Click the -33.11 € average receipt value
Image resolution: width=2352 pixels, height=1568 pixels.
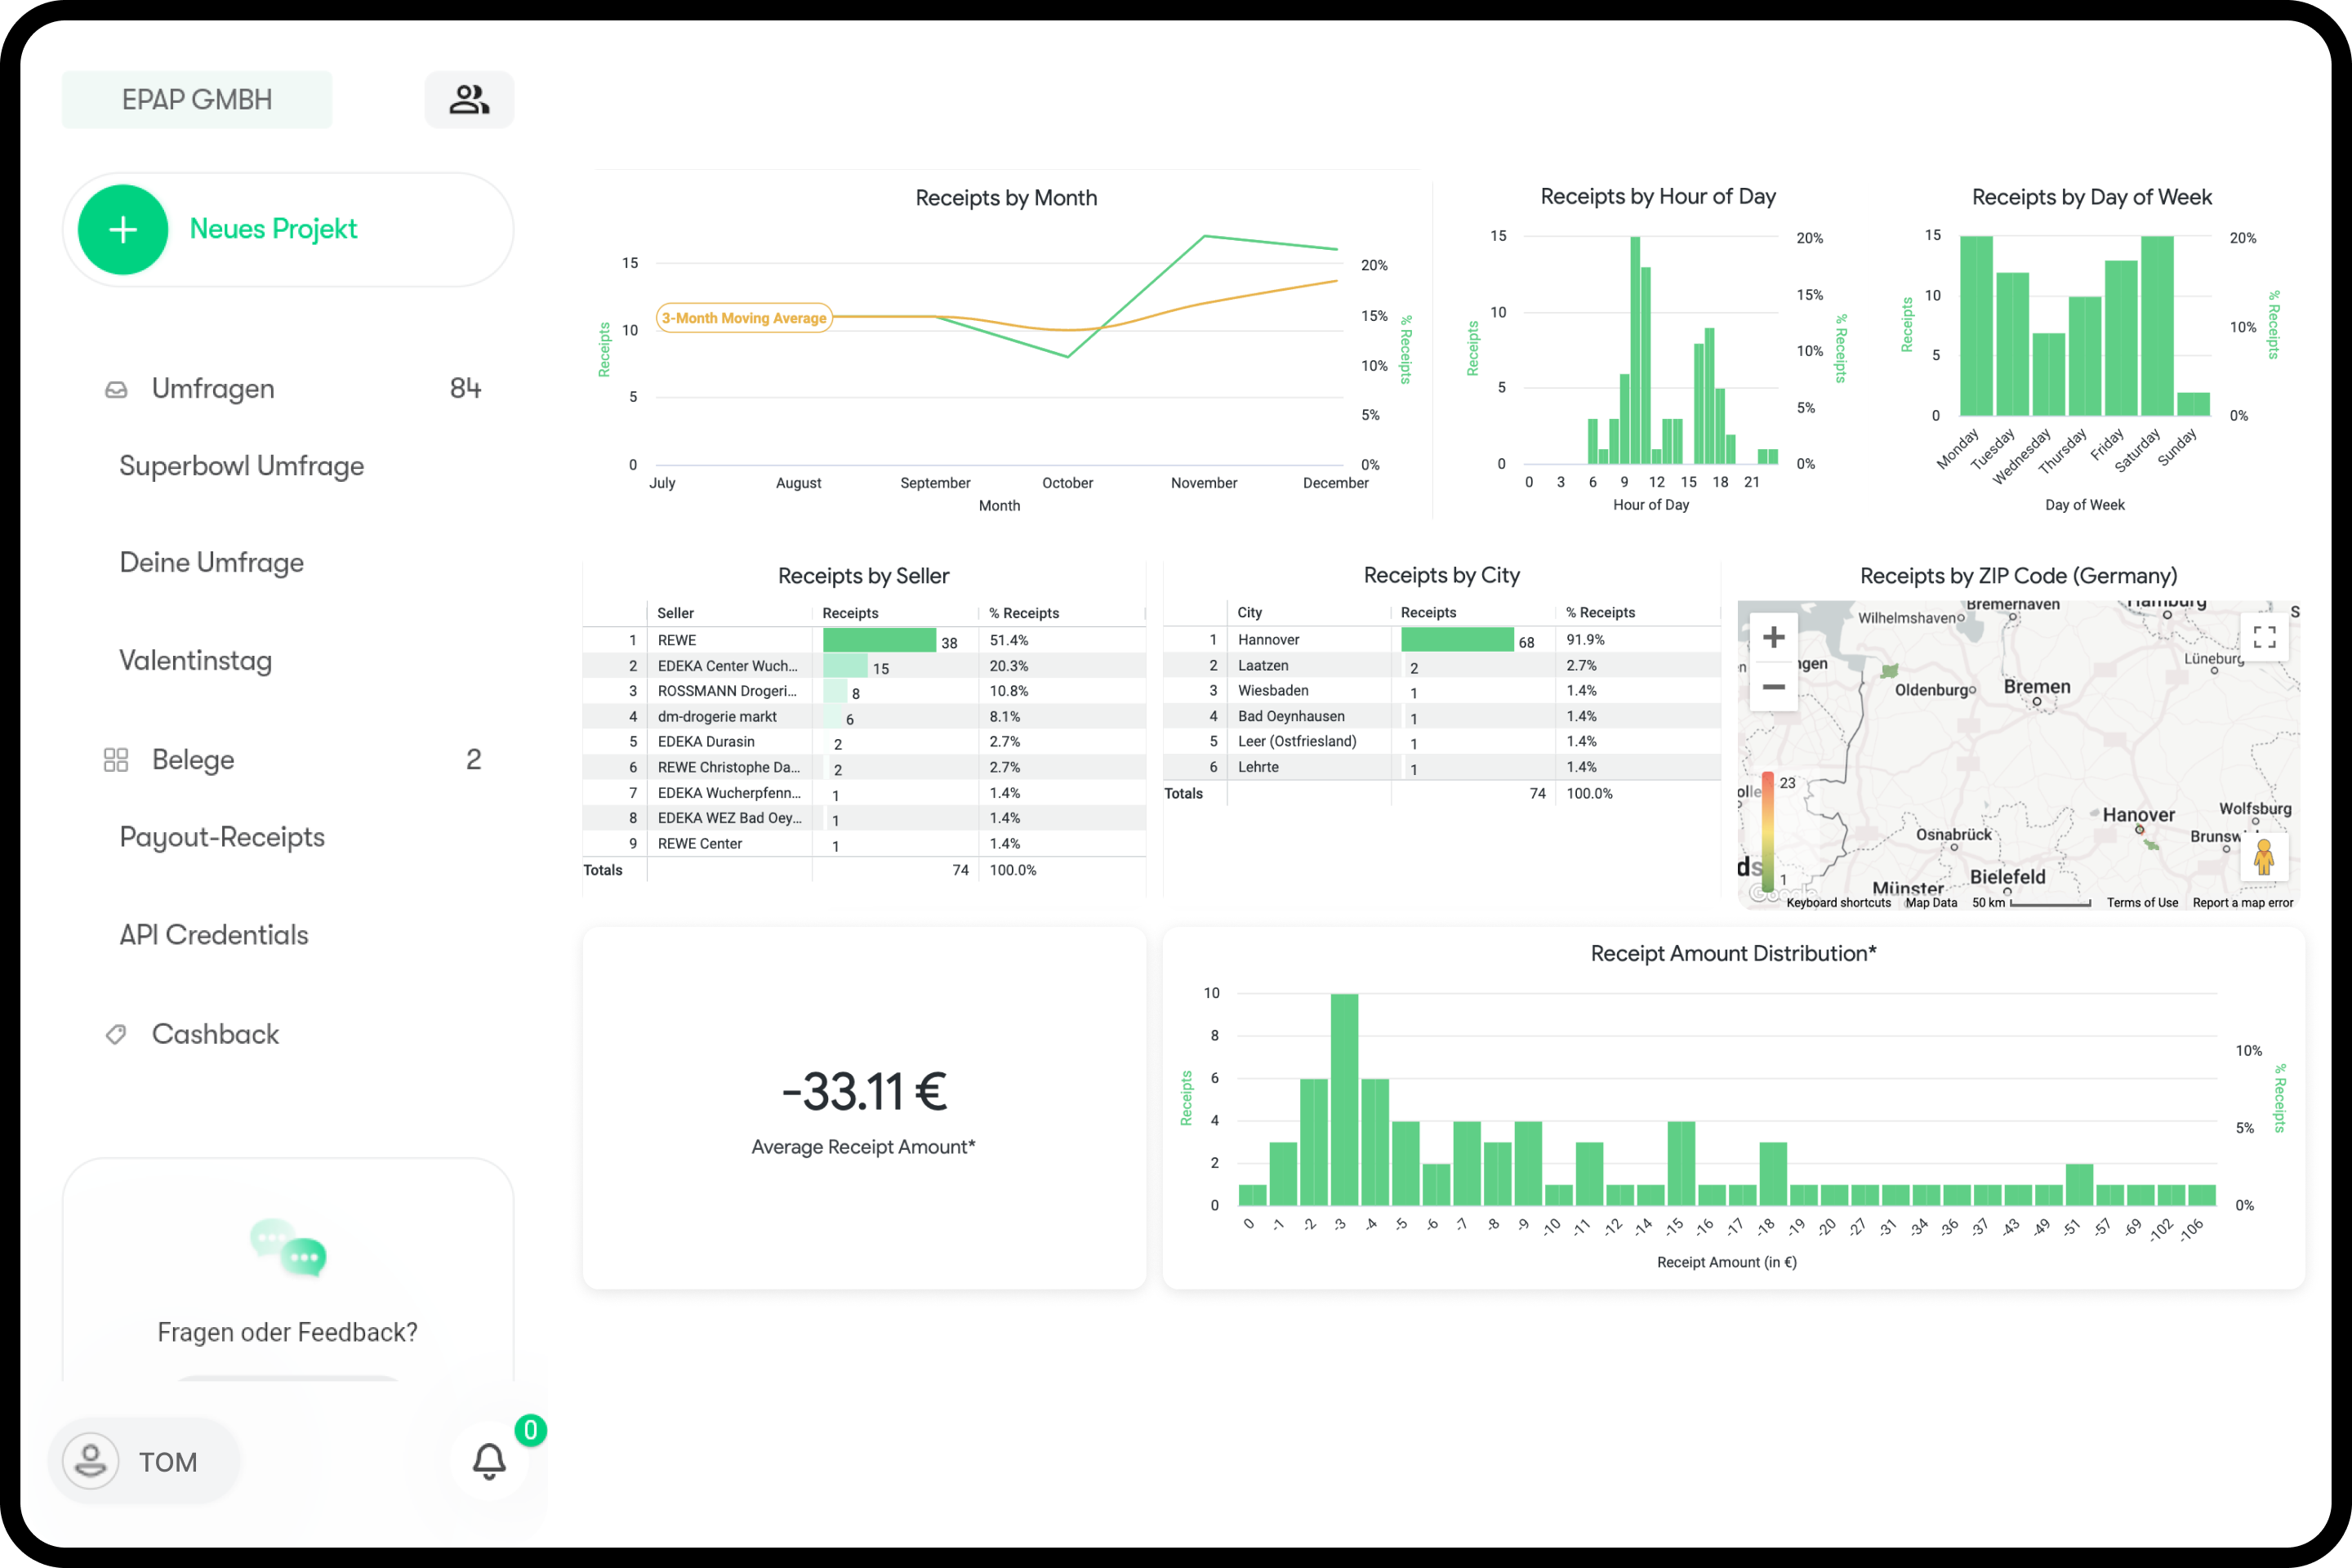pos(864,1091)
